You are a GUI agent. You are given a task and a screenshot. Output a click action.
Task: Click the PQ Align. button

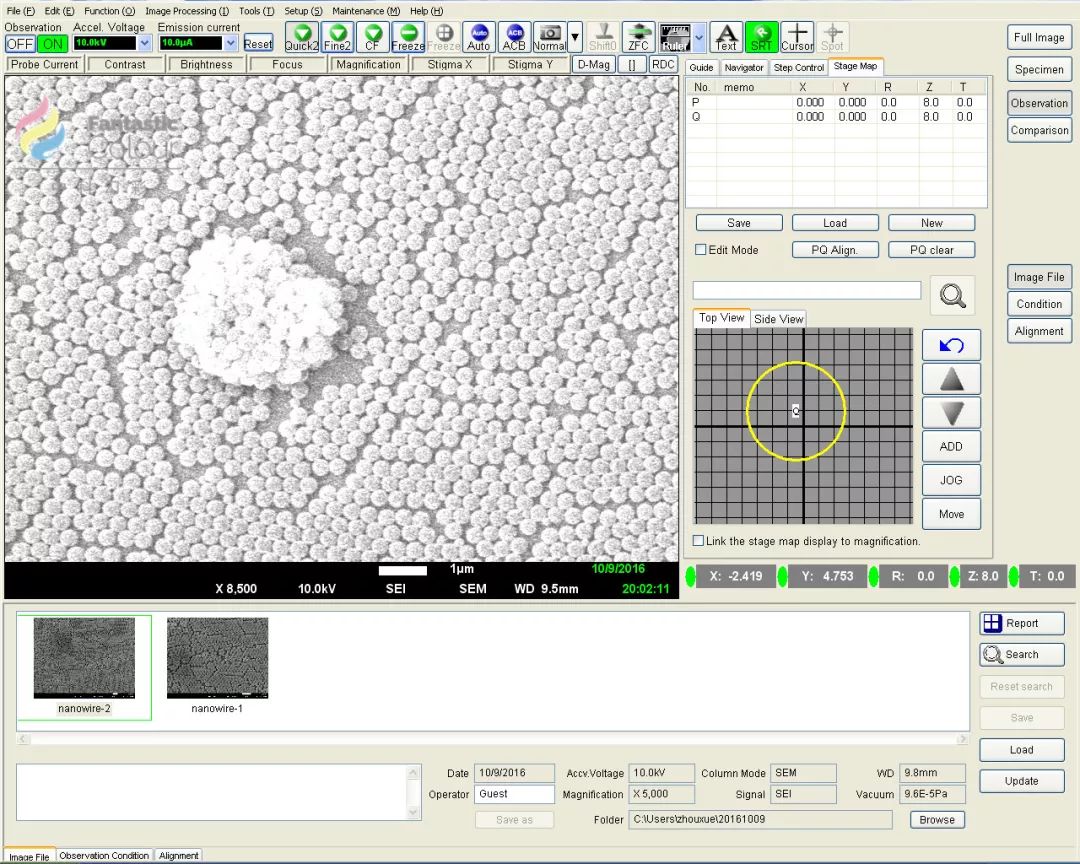coord(835,250)
